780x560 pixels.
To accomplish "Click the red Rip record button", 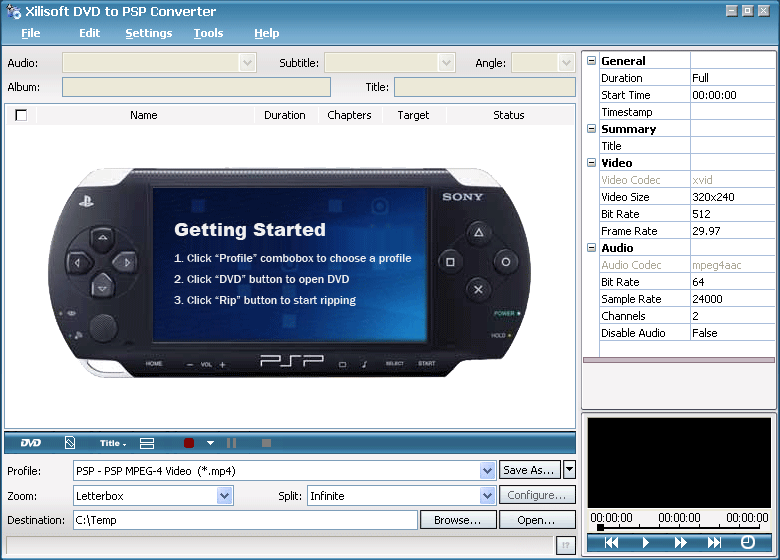I will point(189,443).
